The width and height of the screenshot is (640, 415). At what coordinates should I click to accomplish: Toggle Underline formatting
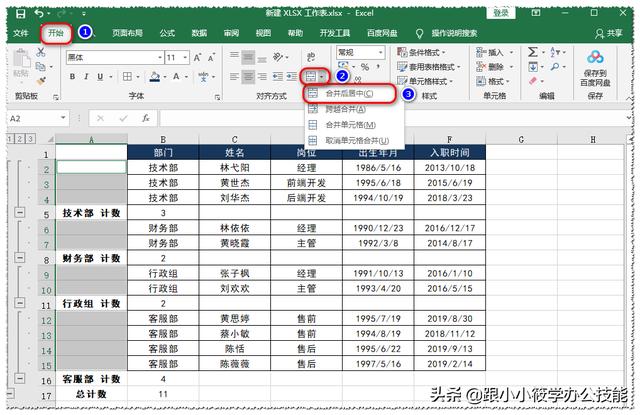coord(100,76)
